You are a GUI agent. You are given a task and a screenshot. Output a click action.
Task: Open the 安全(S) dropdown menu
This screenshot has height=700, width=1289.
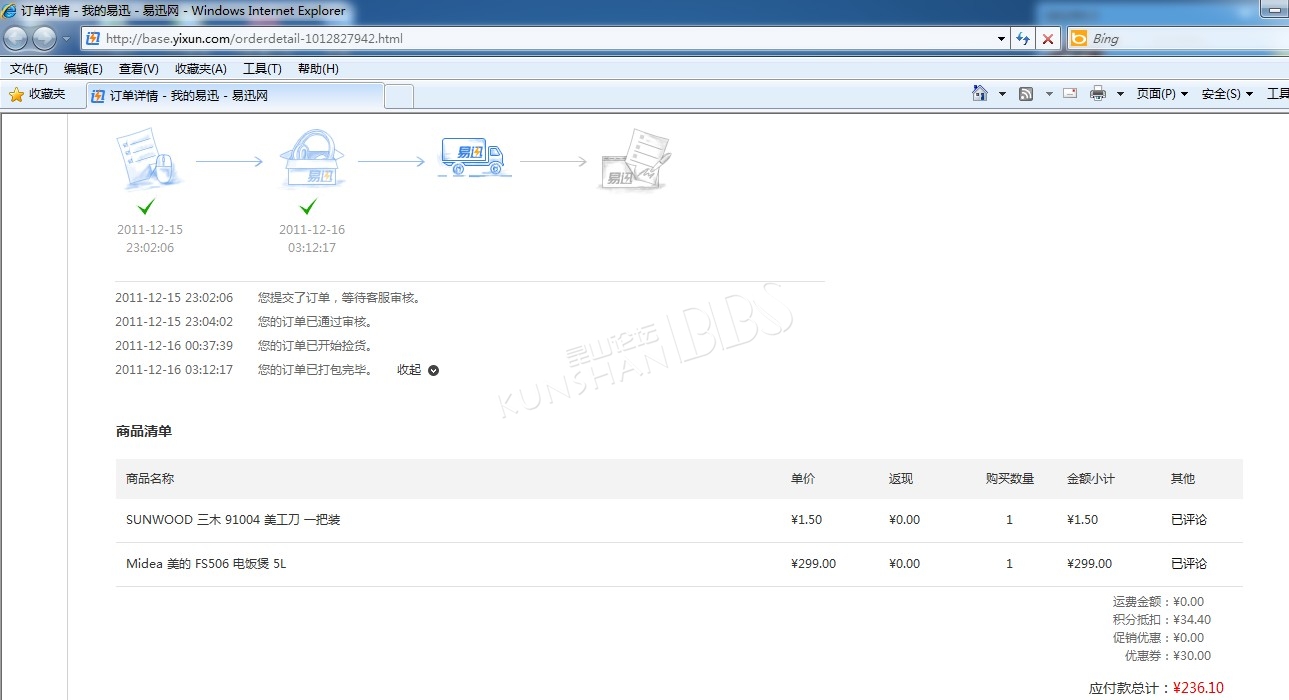[x=1227, y=94]
